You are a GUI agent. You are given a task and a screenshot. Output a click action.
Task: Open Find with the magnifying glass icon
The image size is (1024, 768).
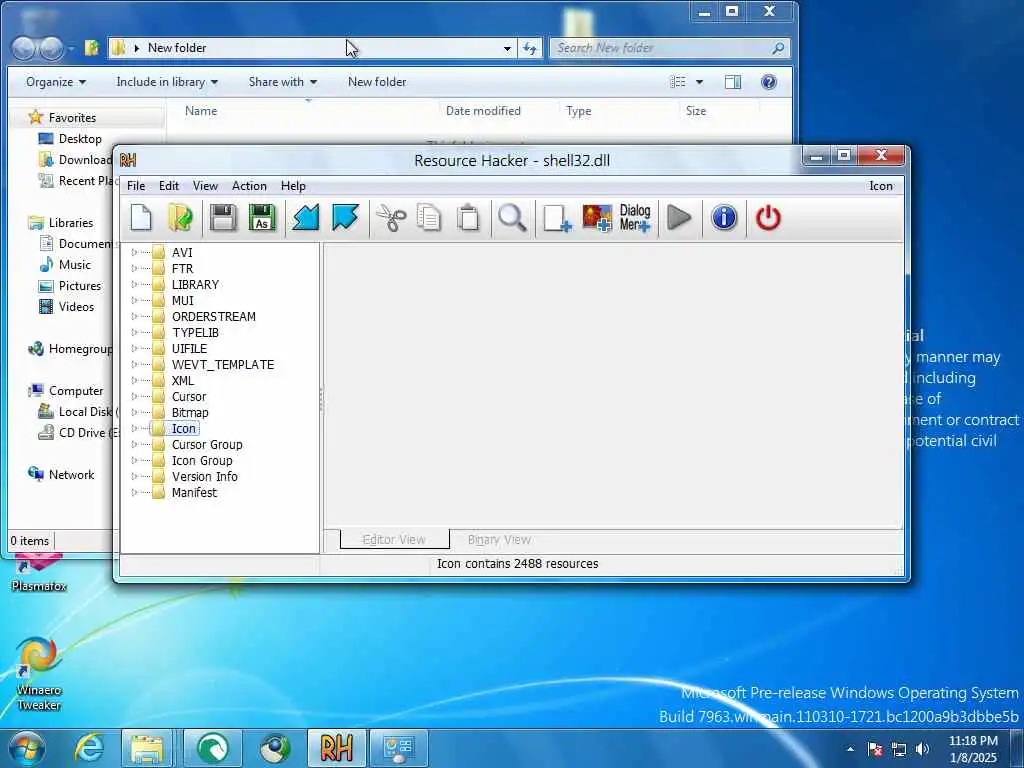(512, 218)
